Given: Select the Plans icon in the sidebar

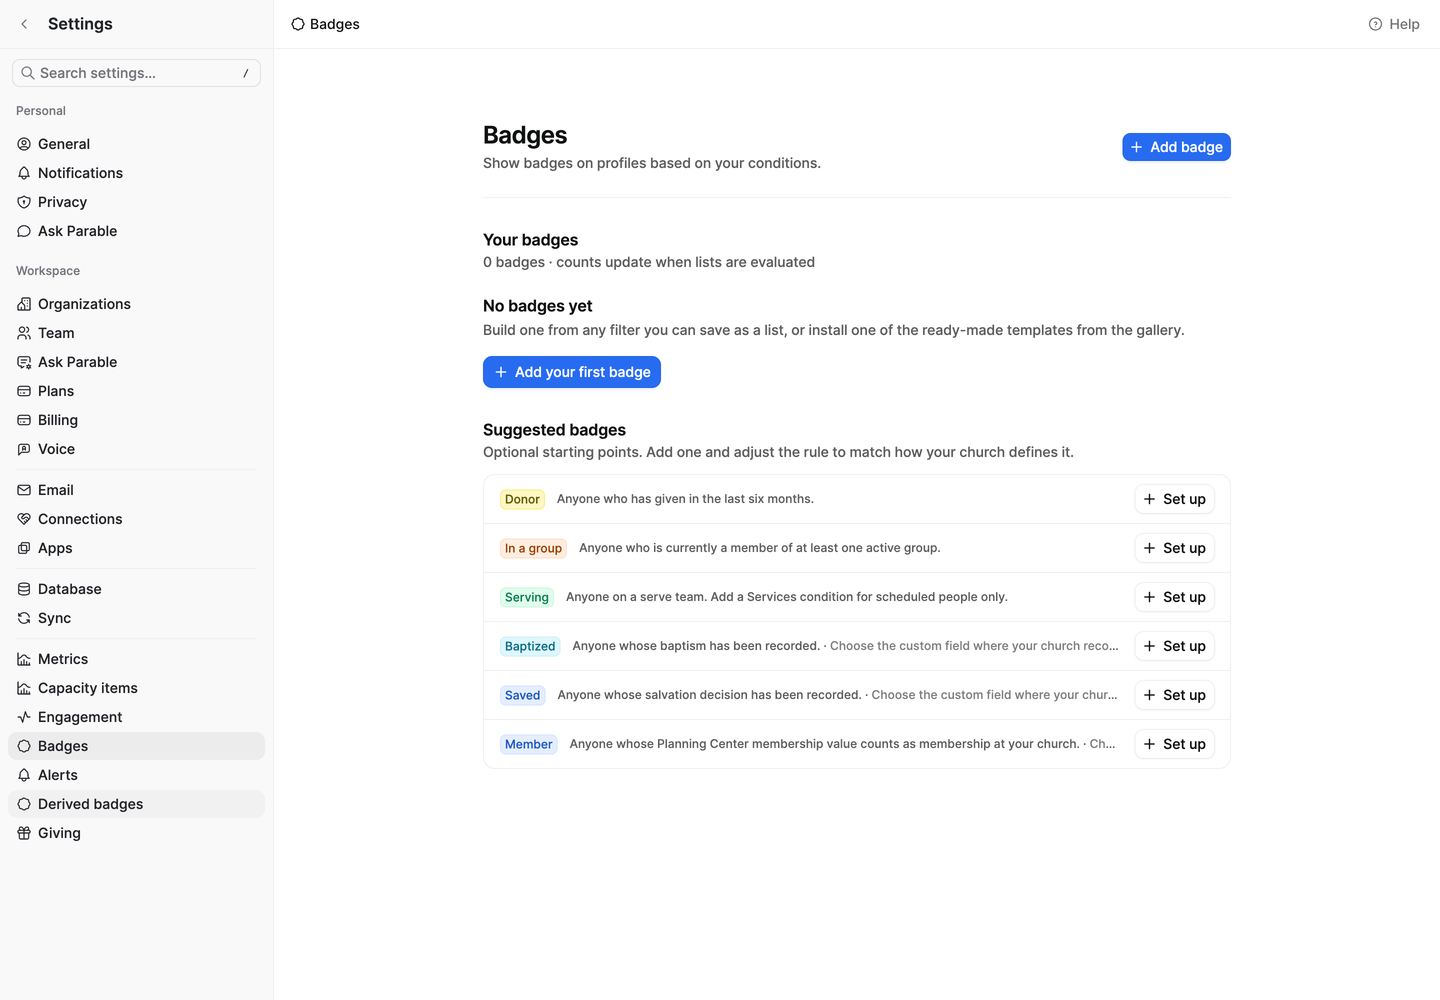Looking at the screenshot, I should click(x=24, y=391).
